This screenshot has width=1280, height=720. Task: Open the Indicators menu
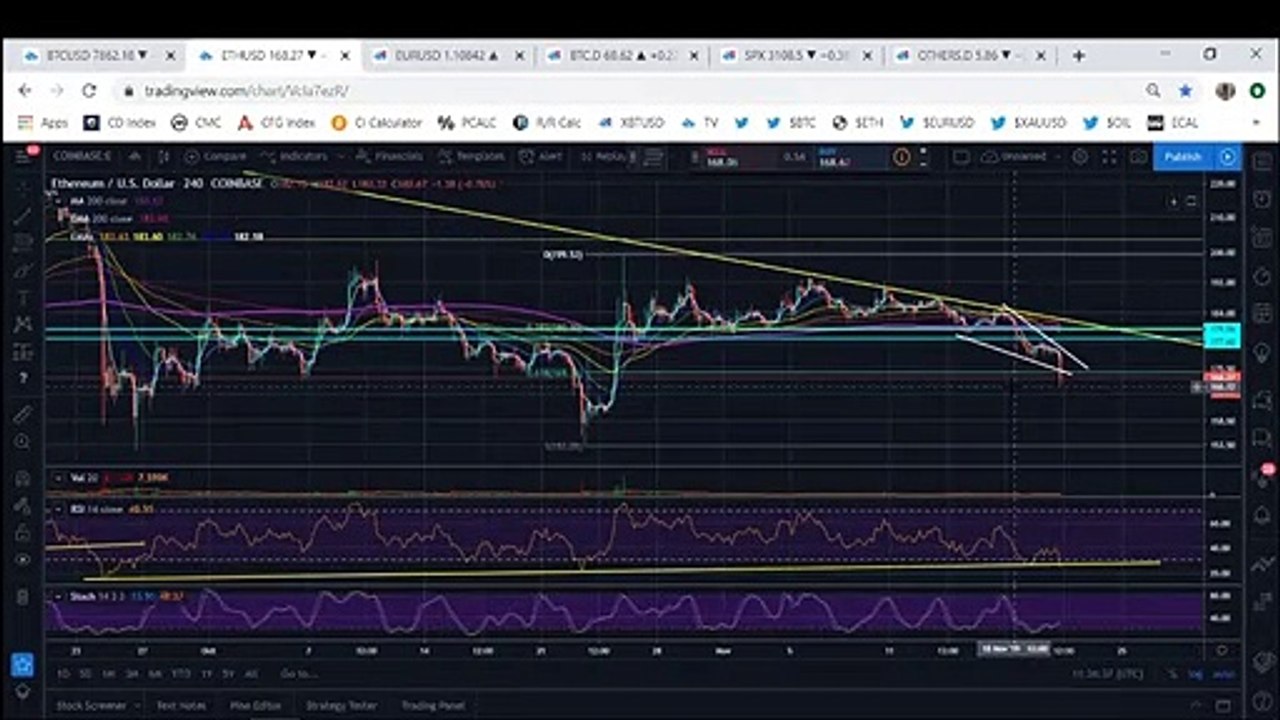click(x=293, y=157)
